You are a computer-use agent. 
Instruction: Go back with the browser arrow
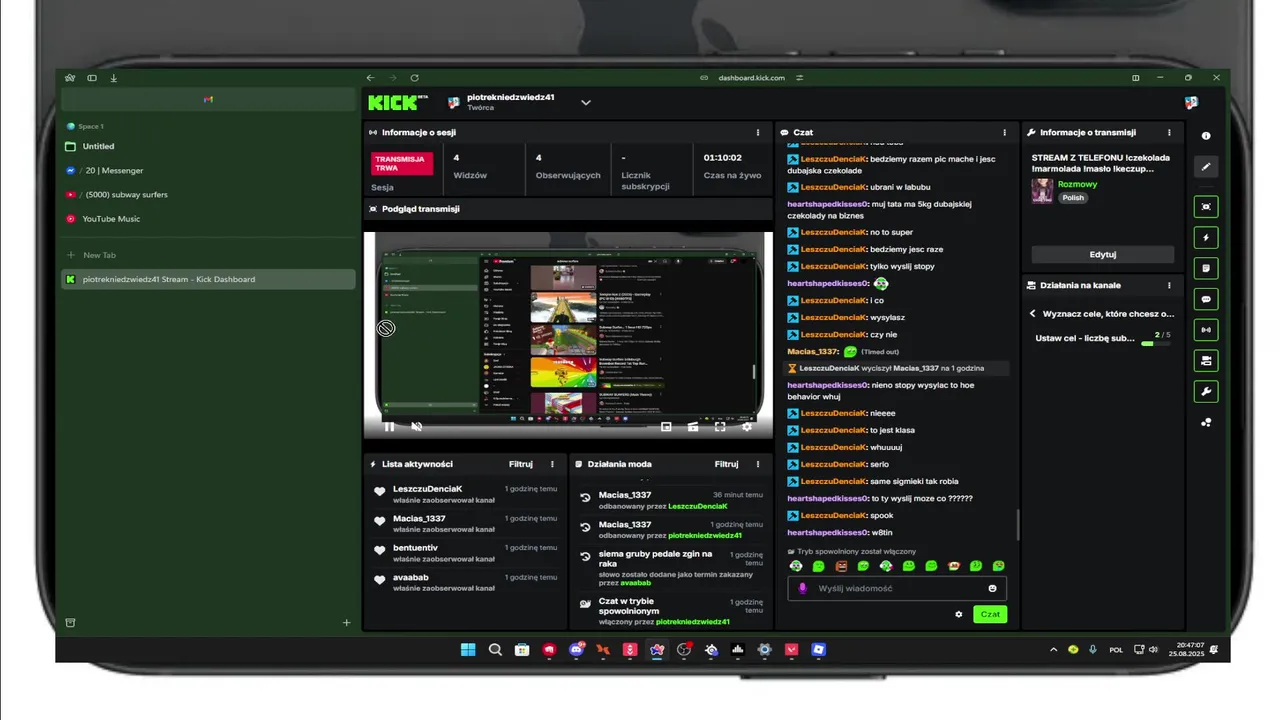pos(370,78)
